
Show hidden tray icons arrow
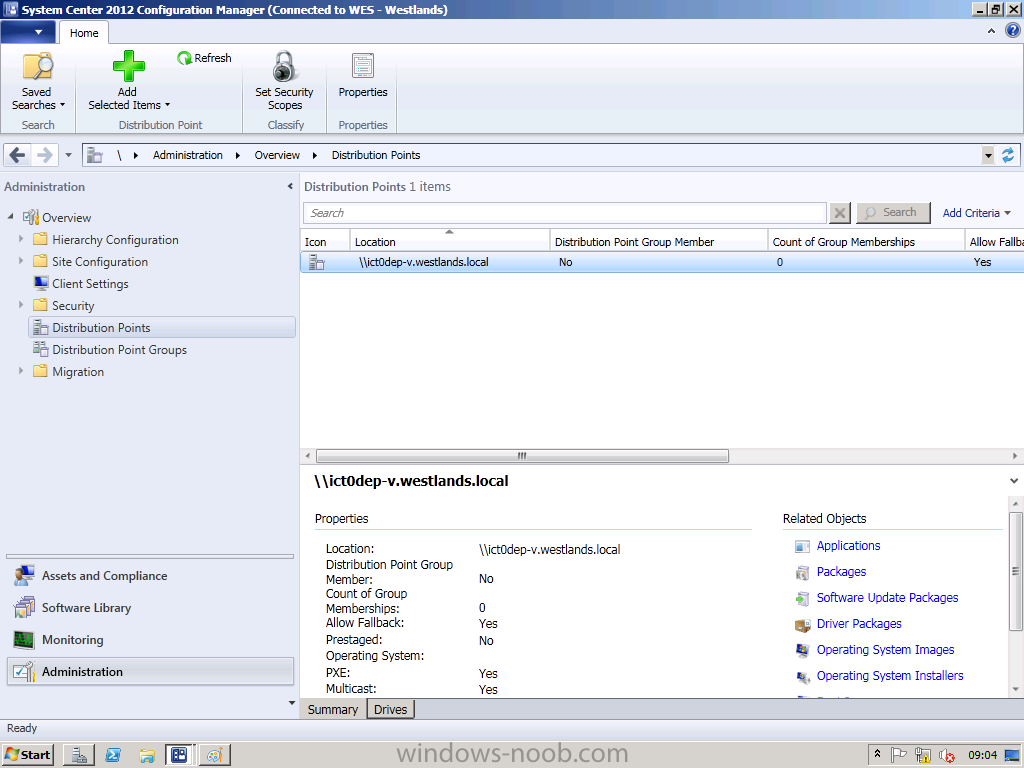coord(877,754)
